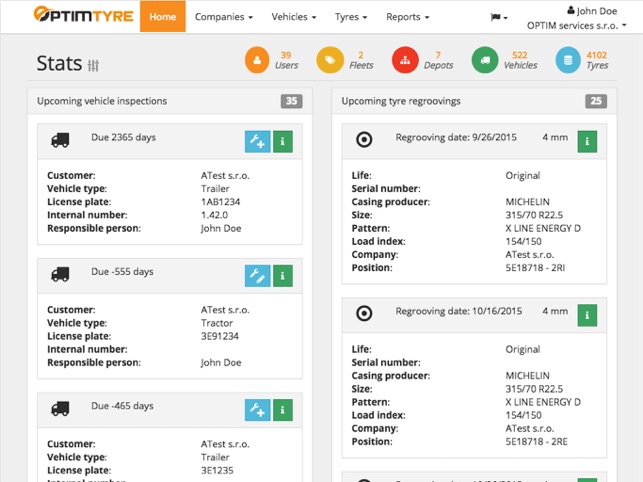Show info for Due -465 days vehicle

coord(283,410)
